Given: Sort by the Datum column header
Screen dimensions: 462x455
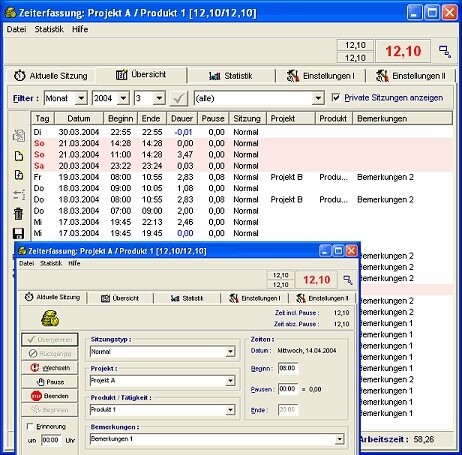Looking at the screenshot, I should [79, 118].
